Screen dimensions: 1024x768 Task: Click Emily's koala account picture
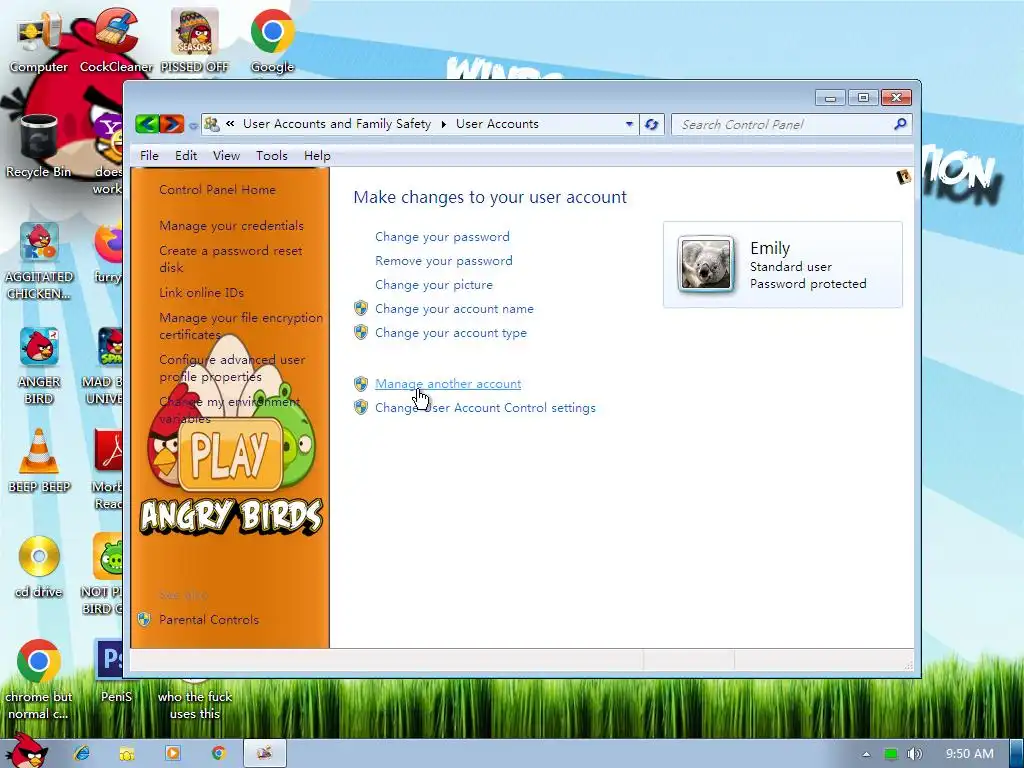705,263
